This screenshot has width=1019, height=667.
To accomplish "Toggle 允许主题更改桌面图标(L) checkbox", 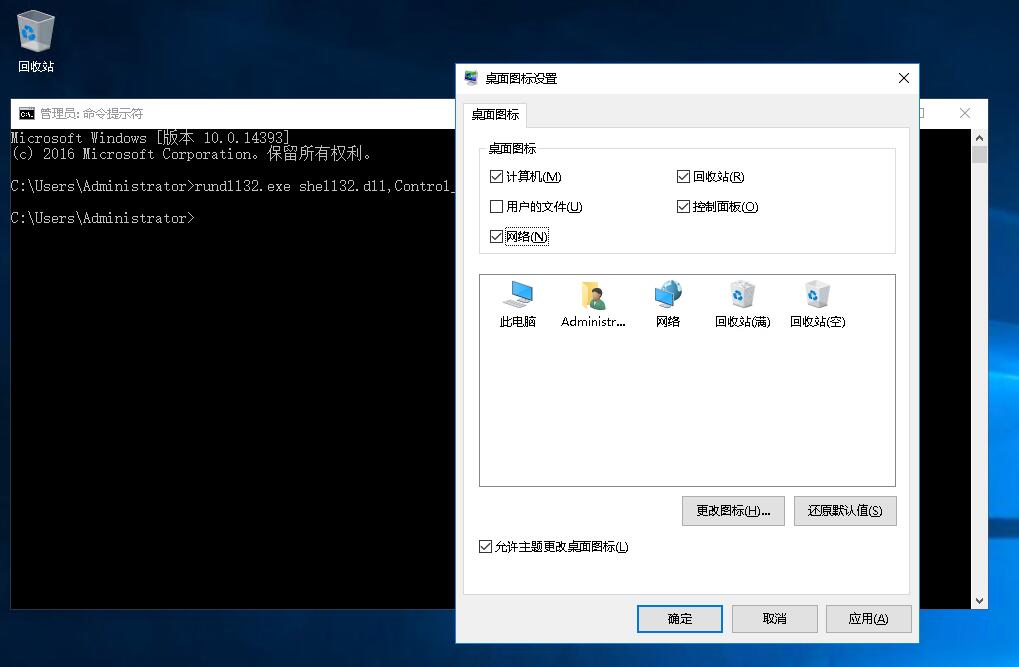I will pos(485,547).
